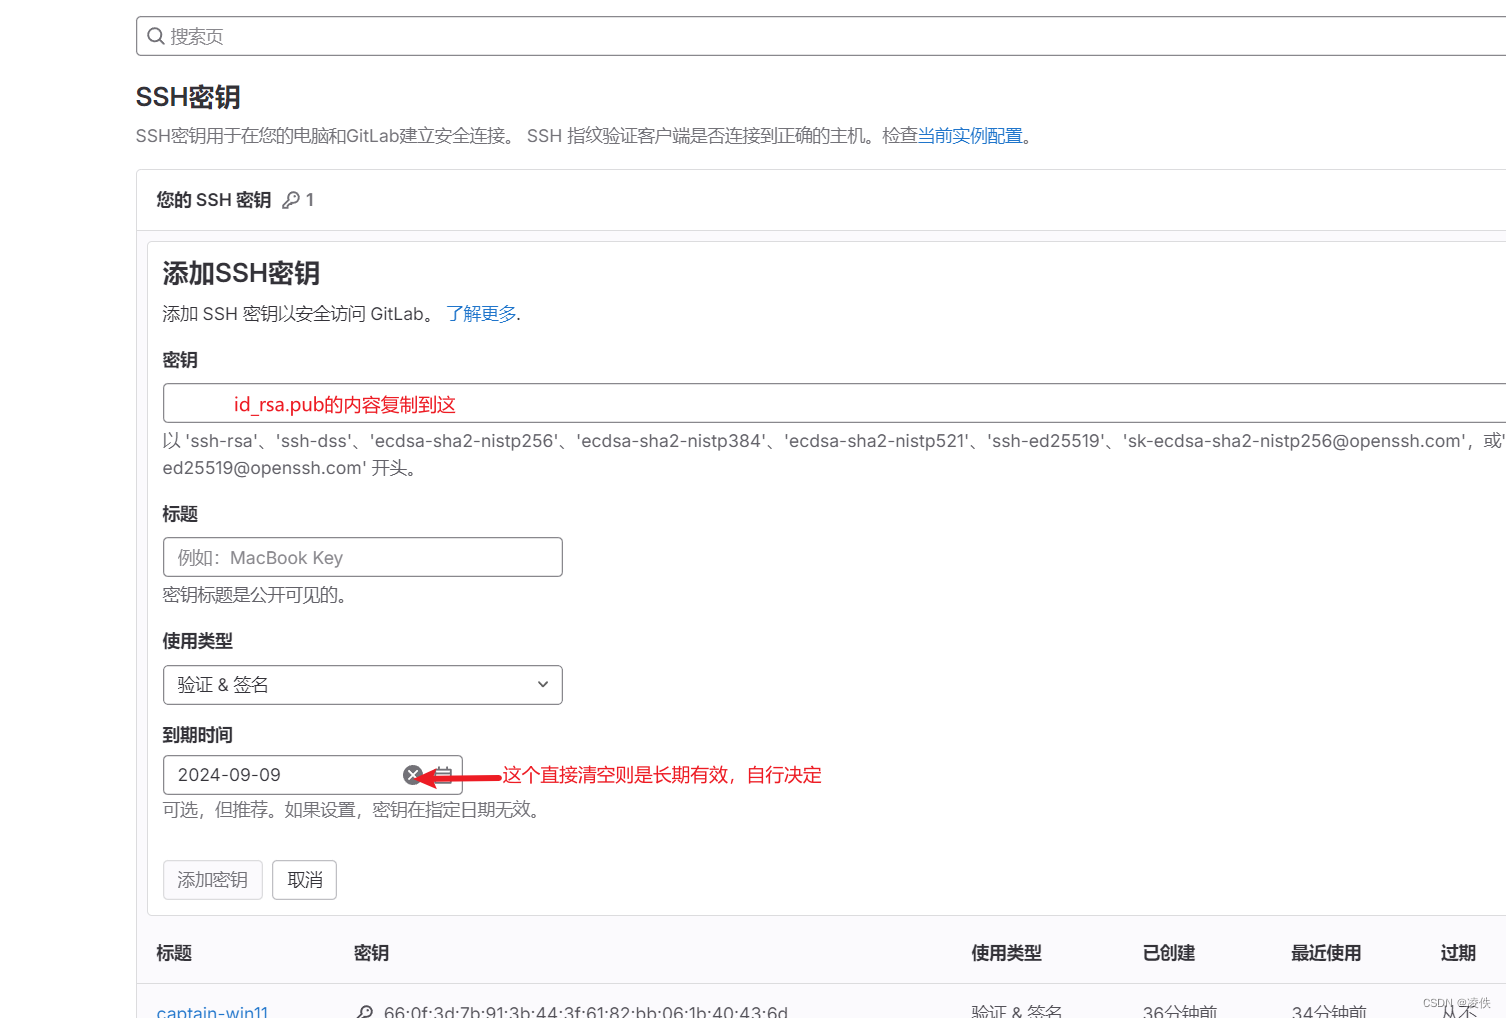Click the fingerprint text 66:0f:3d:7b
The width and height of the screenshot is (1506, 1018).
[586, 1011]
